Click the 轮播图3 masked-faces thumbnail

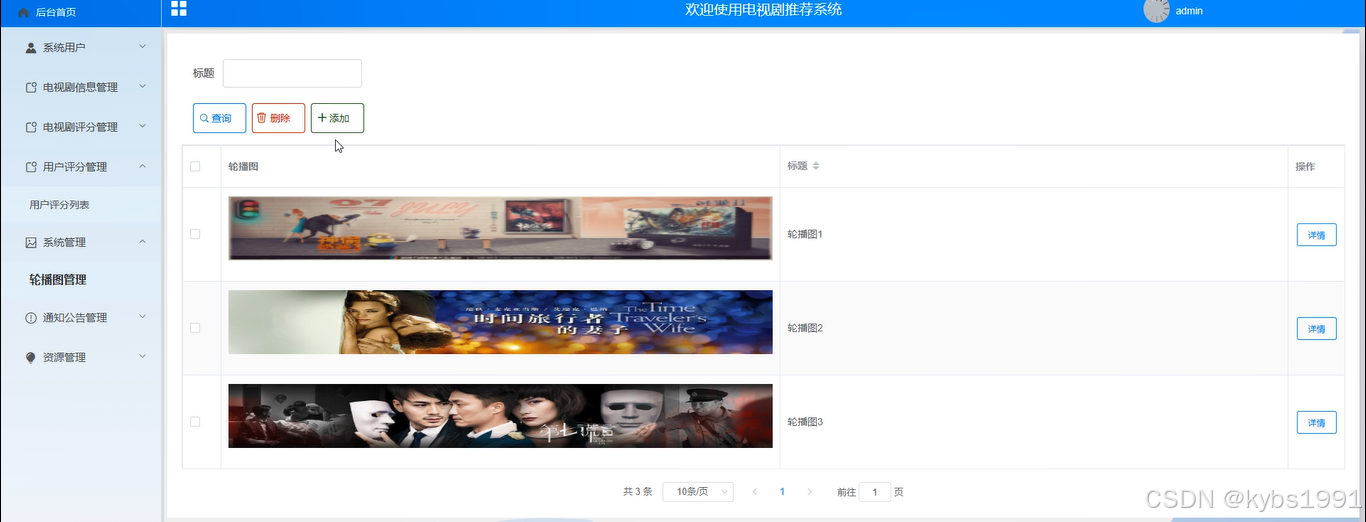pos(500,416)
